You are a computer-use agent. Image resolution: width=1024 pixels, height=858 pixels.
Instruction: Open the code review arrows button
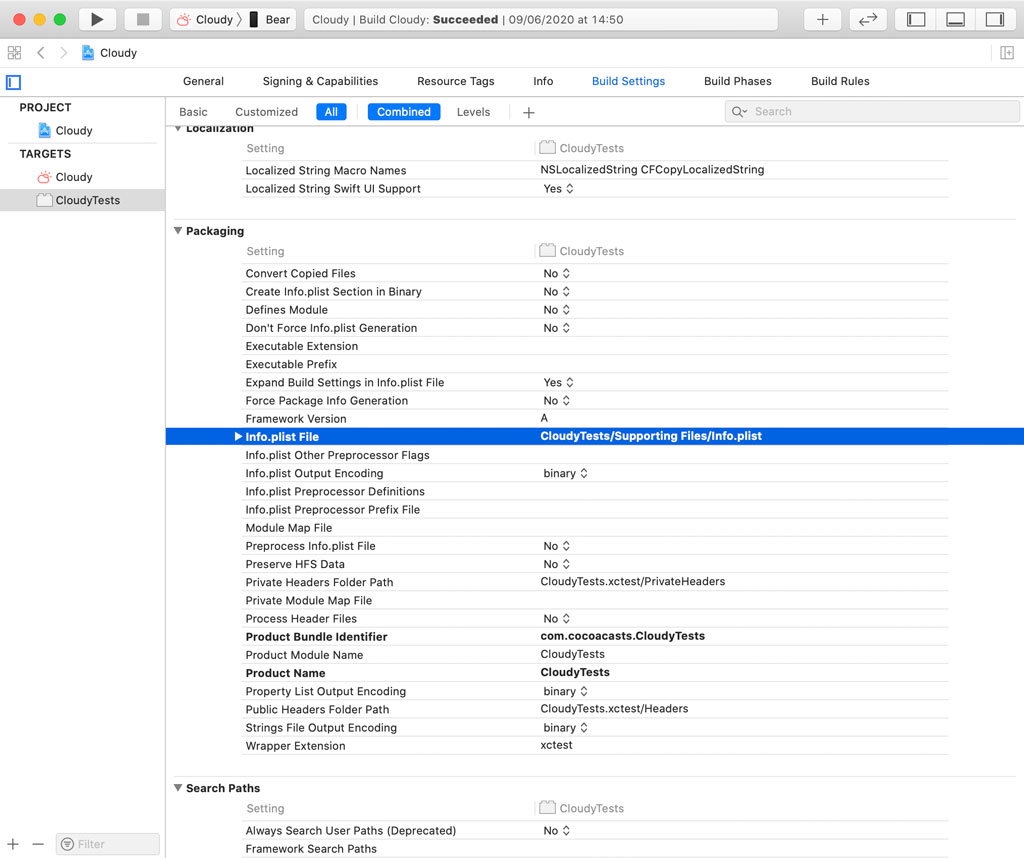point(869,19)
